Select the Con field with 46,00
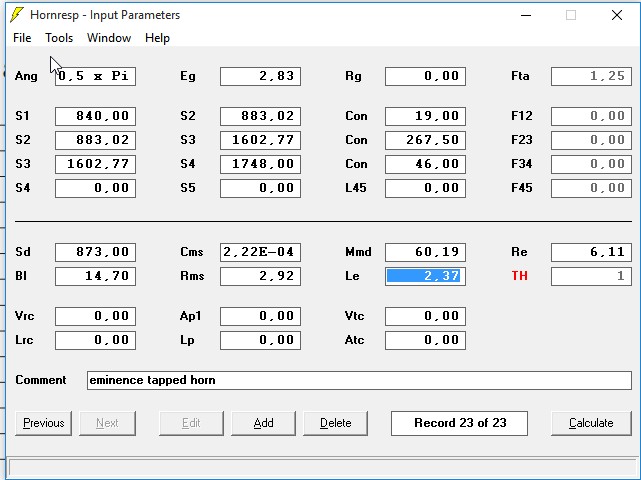The width and height of the screenshot is (641, 480). point(425,164)
